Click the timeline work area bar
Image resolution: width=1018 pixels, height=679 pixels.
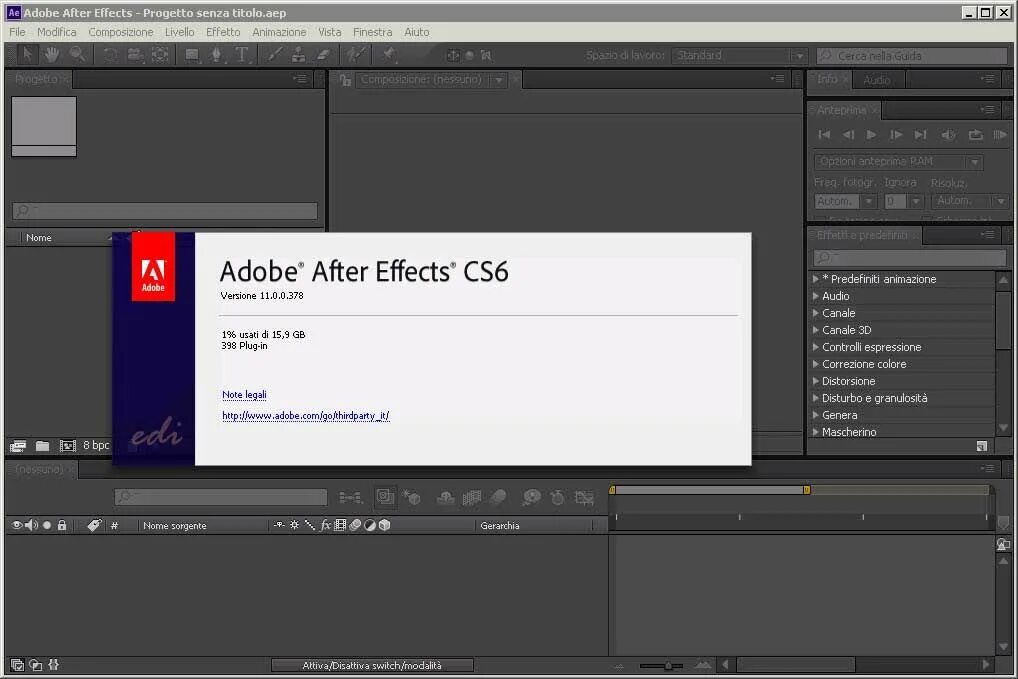710,490
